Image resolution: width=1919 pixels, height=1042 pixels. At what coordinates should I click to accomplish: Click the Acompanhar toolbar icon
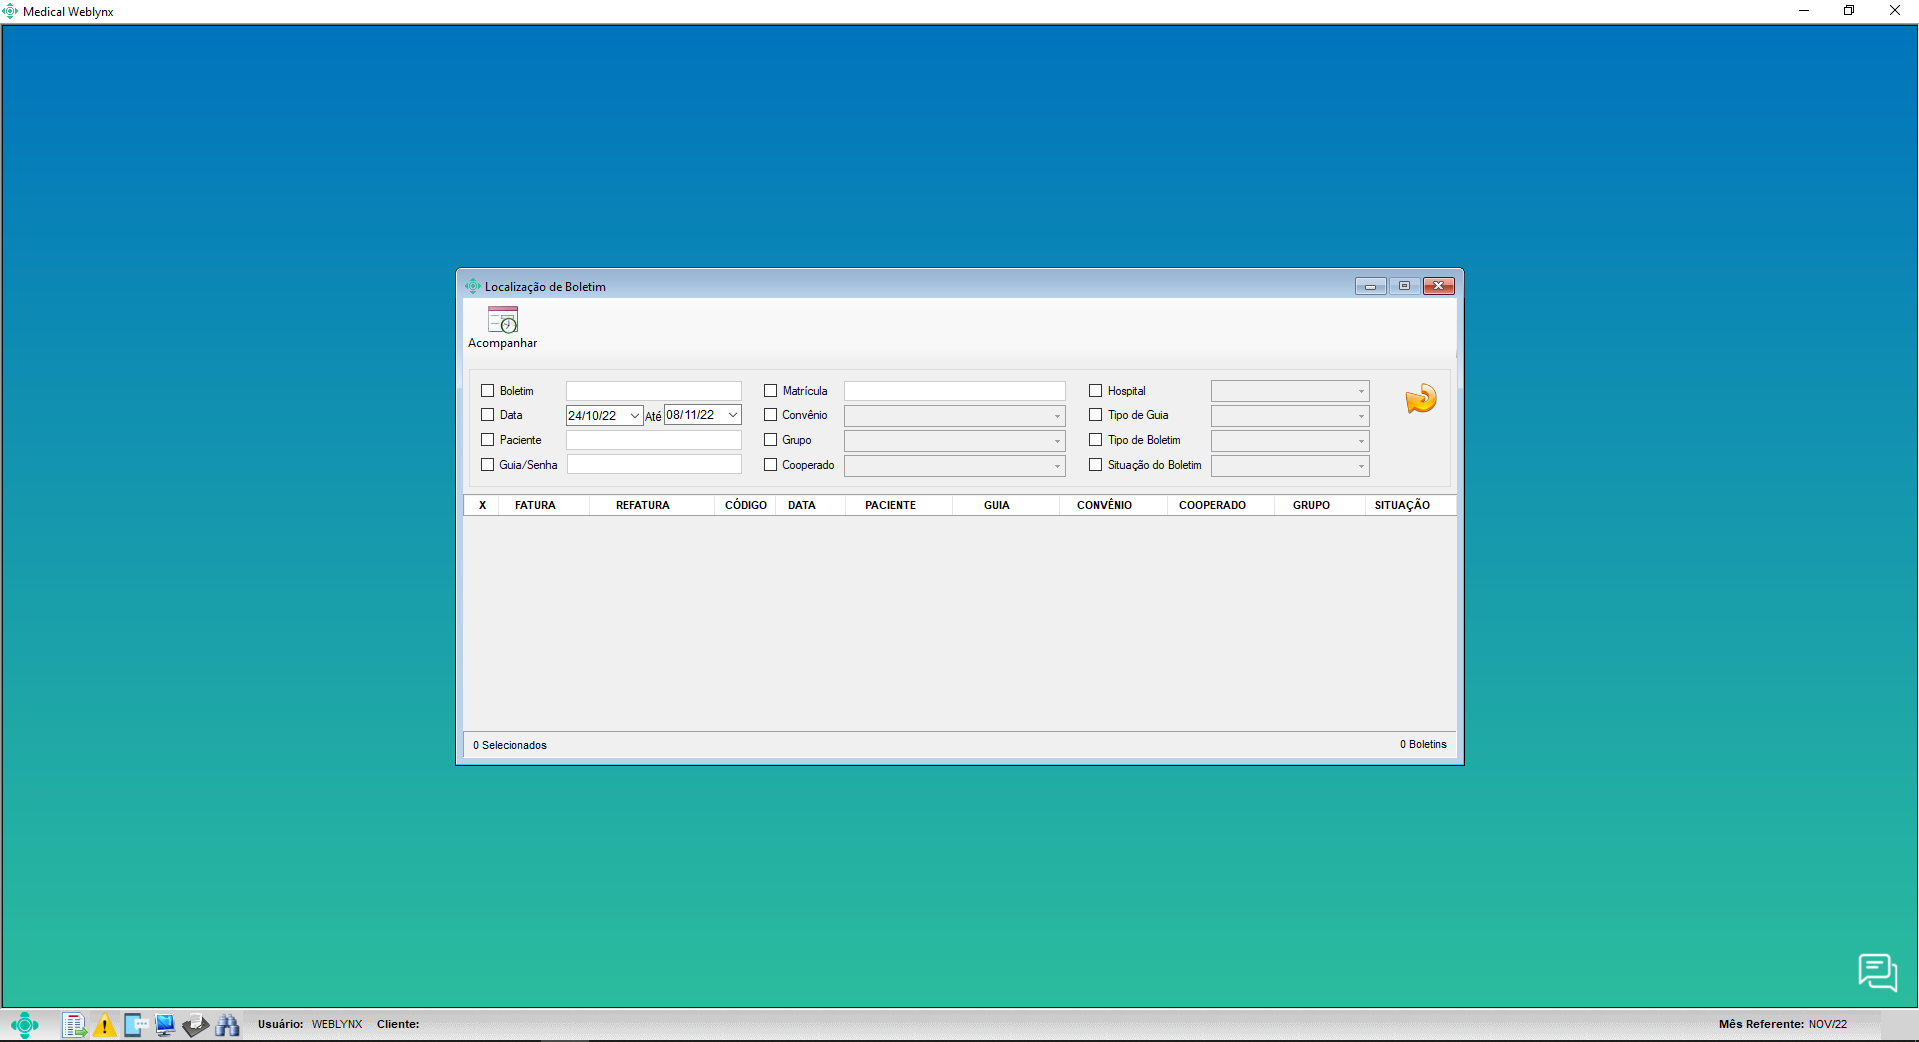502,321
